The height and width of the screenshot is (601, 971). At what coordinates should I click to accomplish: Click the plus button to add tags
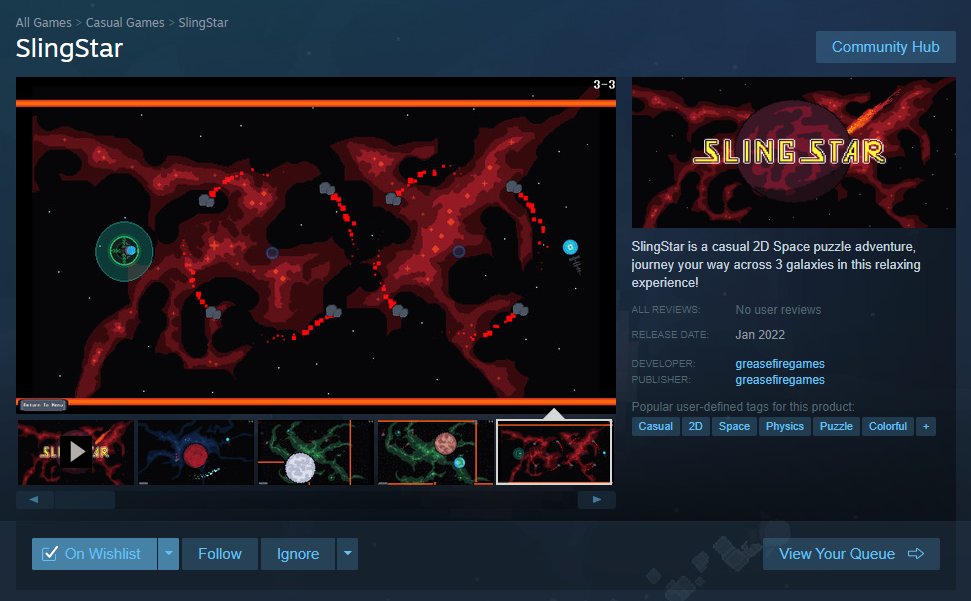pos(926,426)
